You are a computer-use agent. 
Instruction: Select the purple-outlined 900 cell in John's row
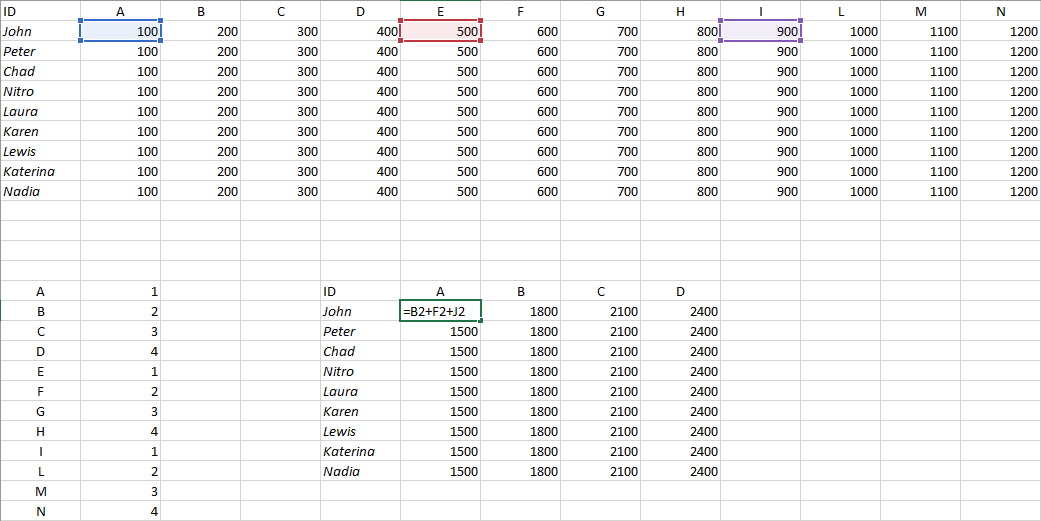[760, 31]
